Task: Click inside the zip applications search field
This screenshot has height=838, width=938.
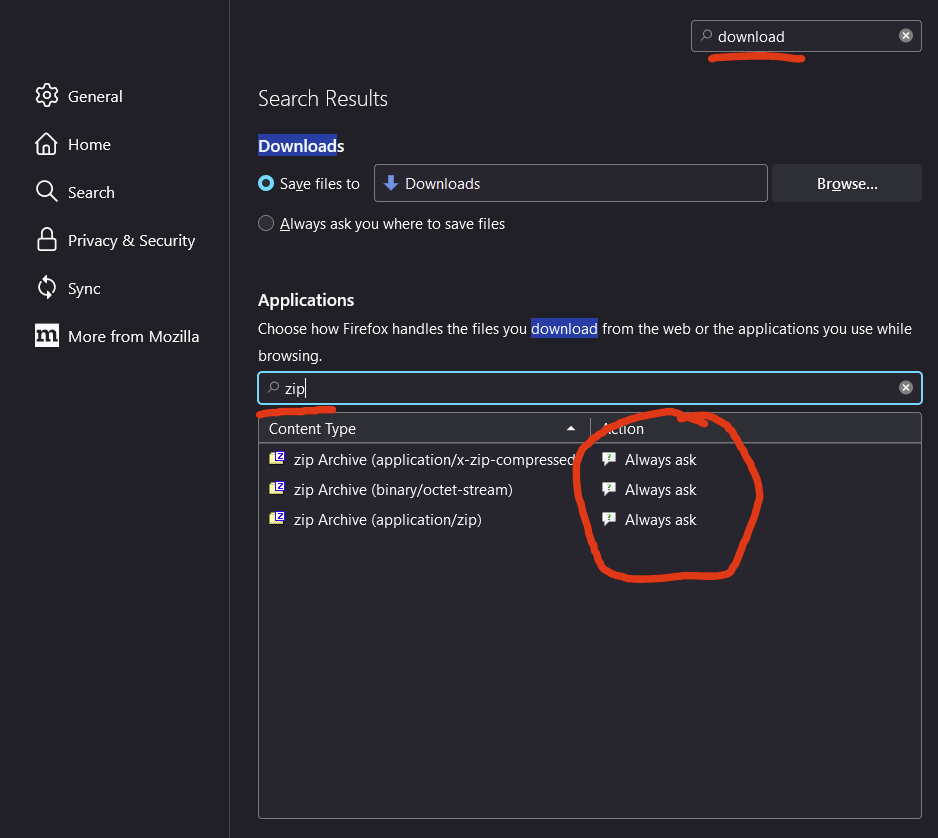Action: pyautogui.click(x=500, y=388)
